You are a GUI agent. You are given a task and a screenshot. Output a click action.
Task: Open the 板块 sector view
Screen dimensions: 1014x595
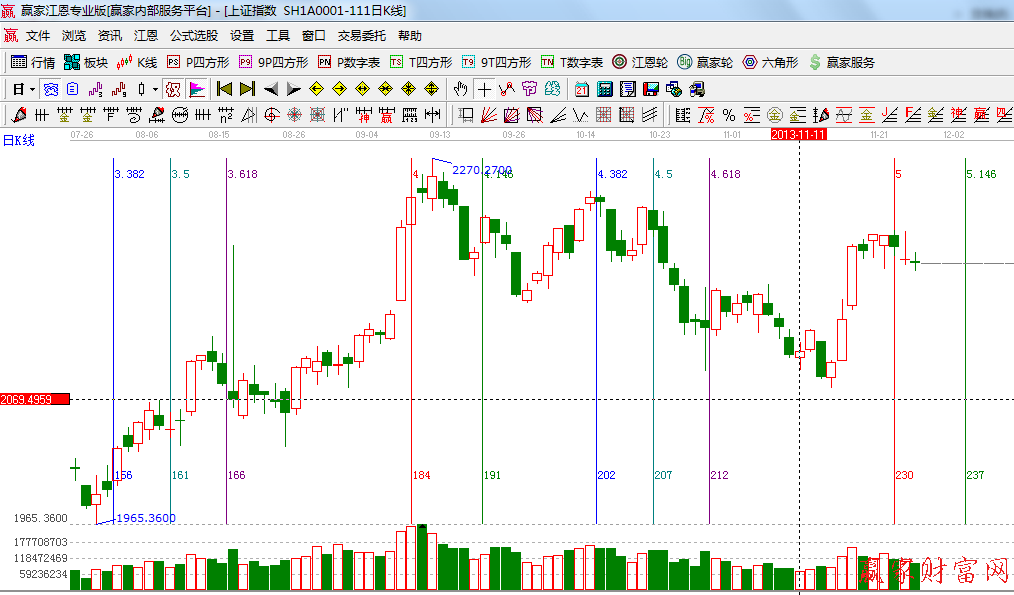point(85,62)
